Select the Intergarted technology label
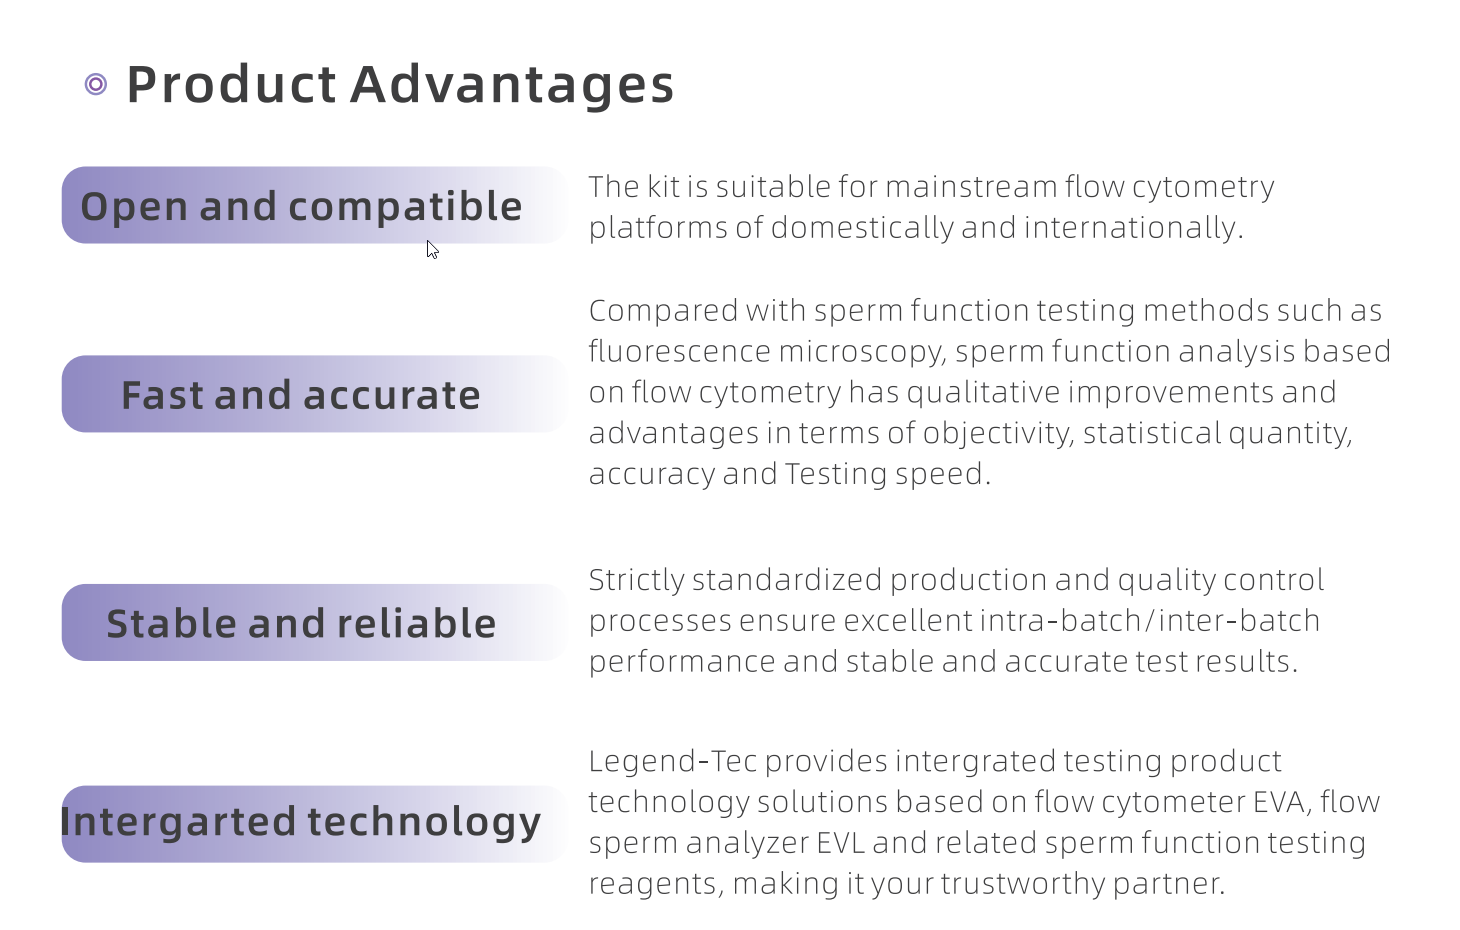 click(301, 823)
